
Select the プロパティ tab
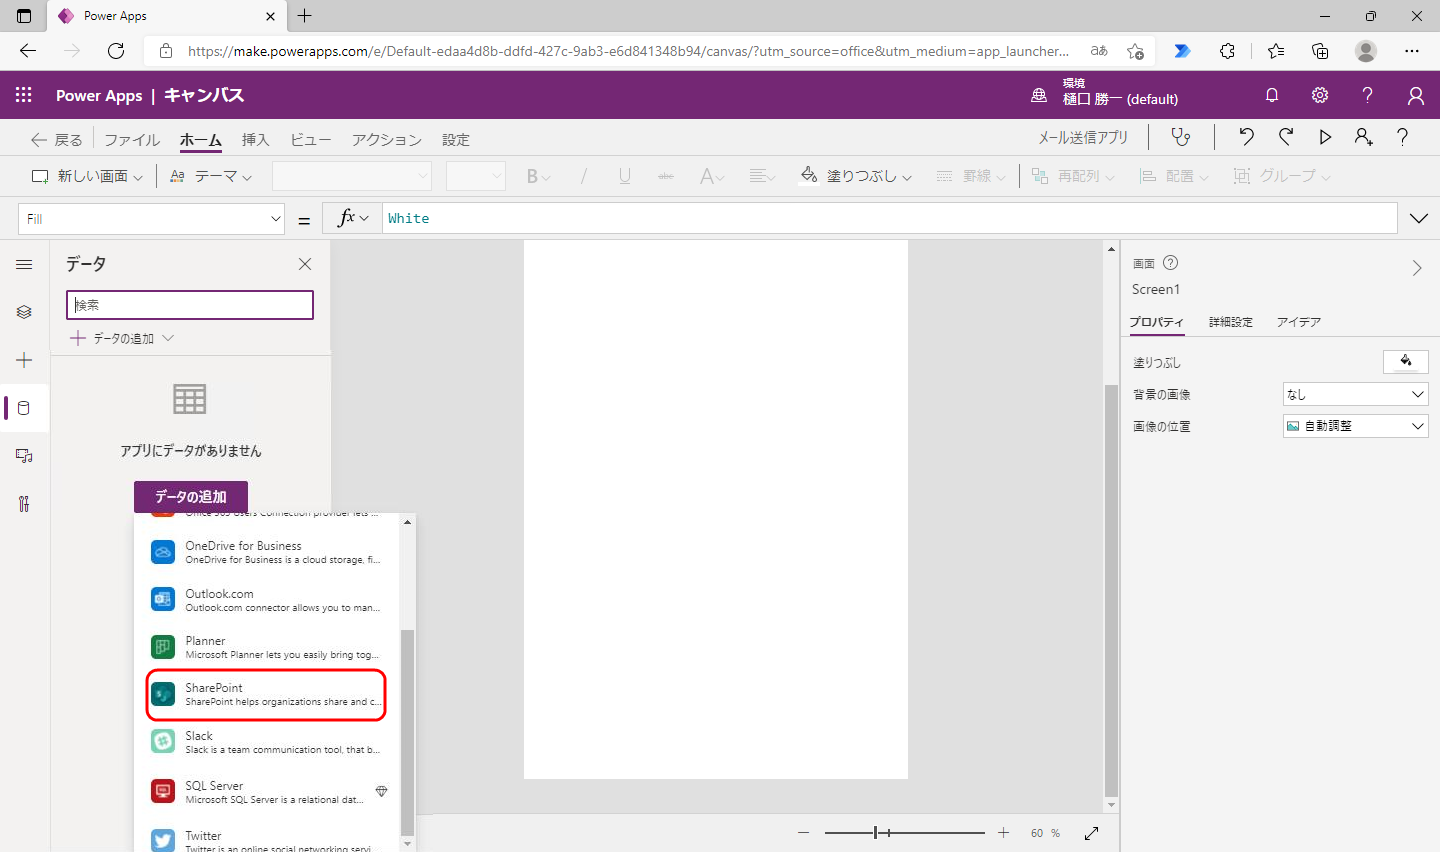tap(1156, 322)
